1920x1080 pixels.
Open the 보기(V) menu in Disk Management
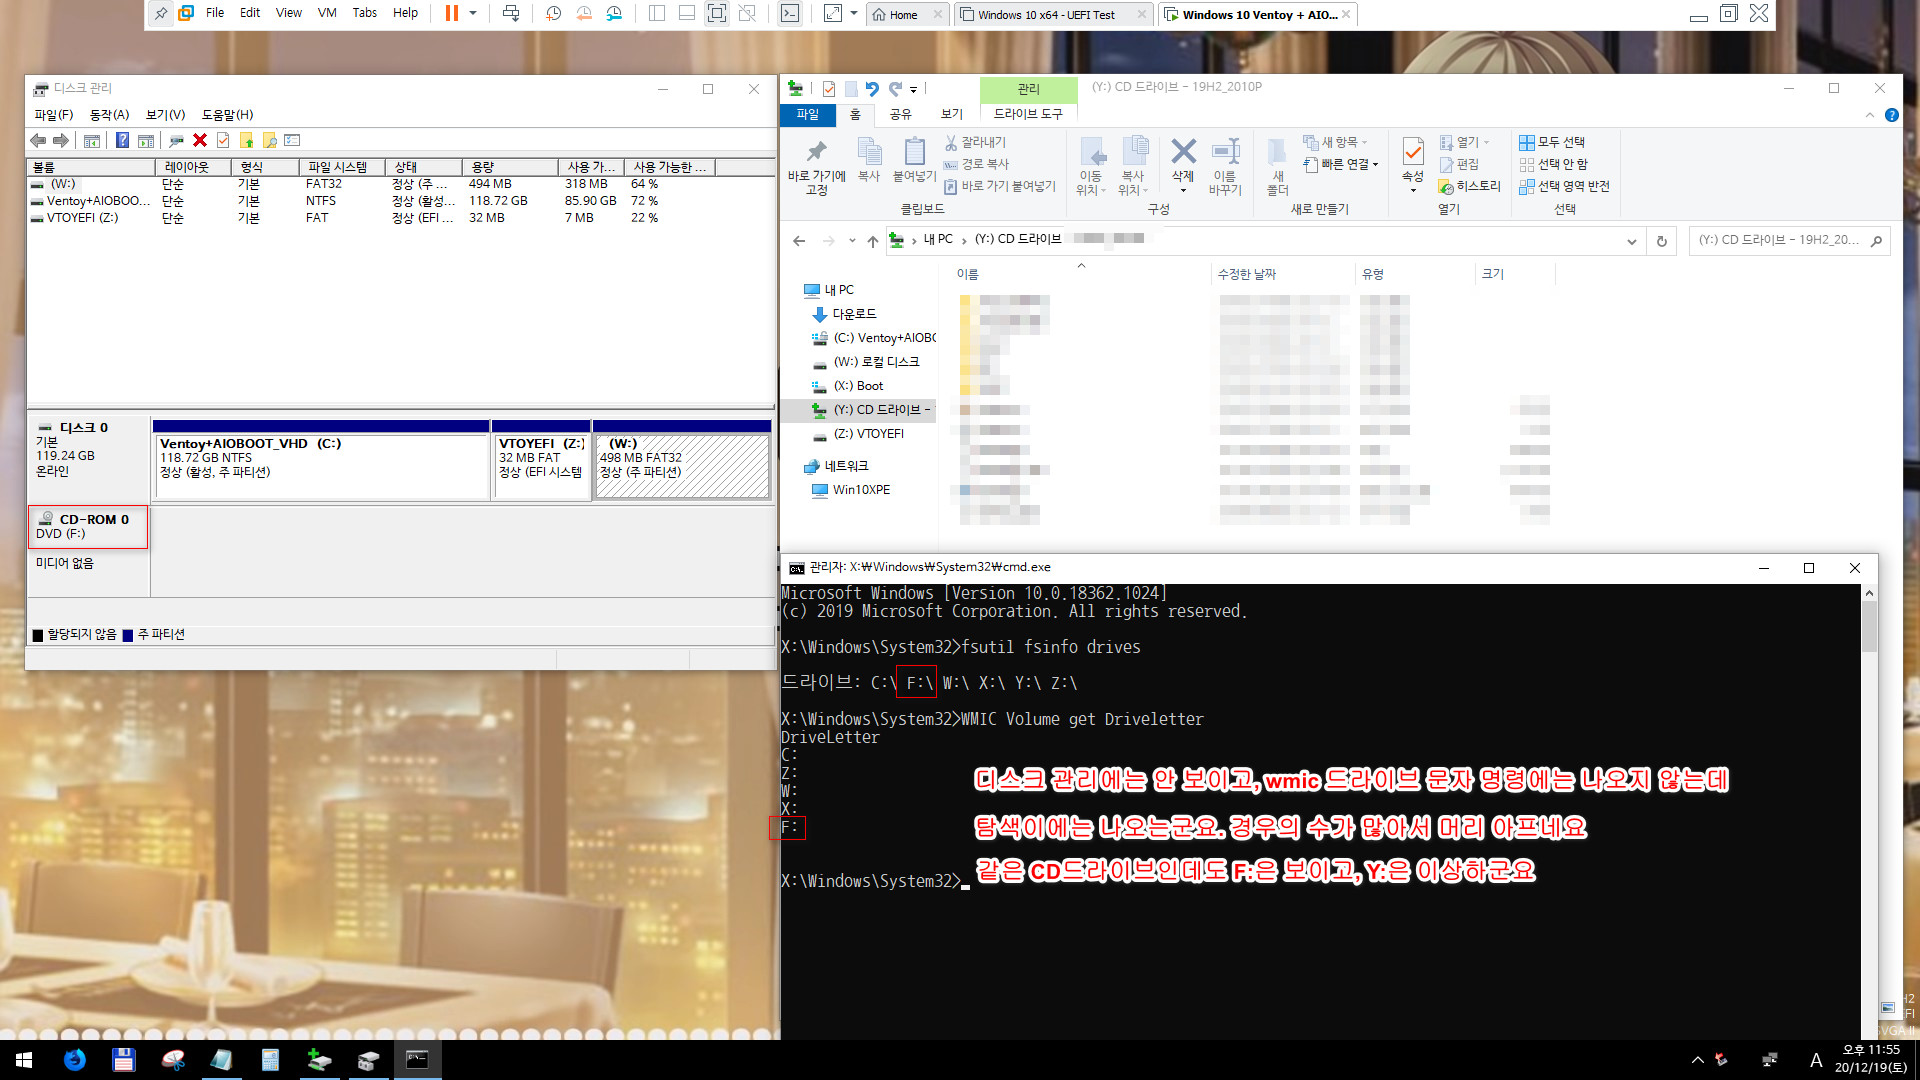coord(165,115)
